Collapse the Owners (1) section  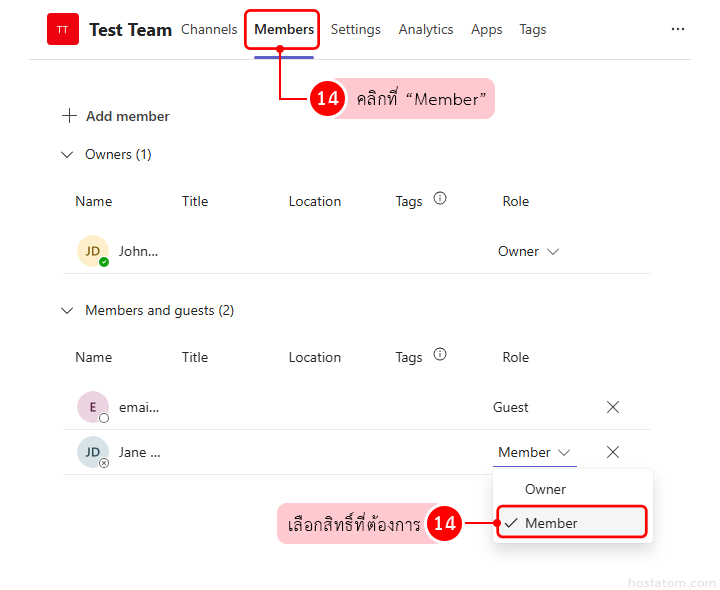[68, 155]
